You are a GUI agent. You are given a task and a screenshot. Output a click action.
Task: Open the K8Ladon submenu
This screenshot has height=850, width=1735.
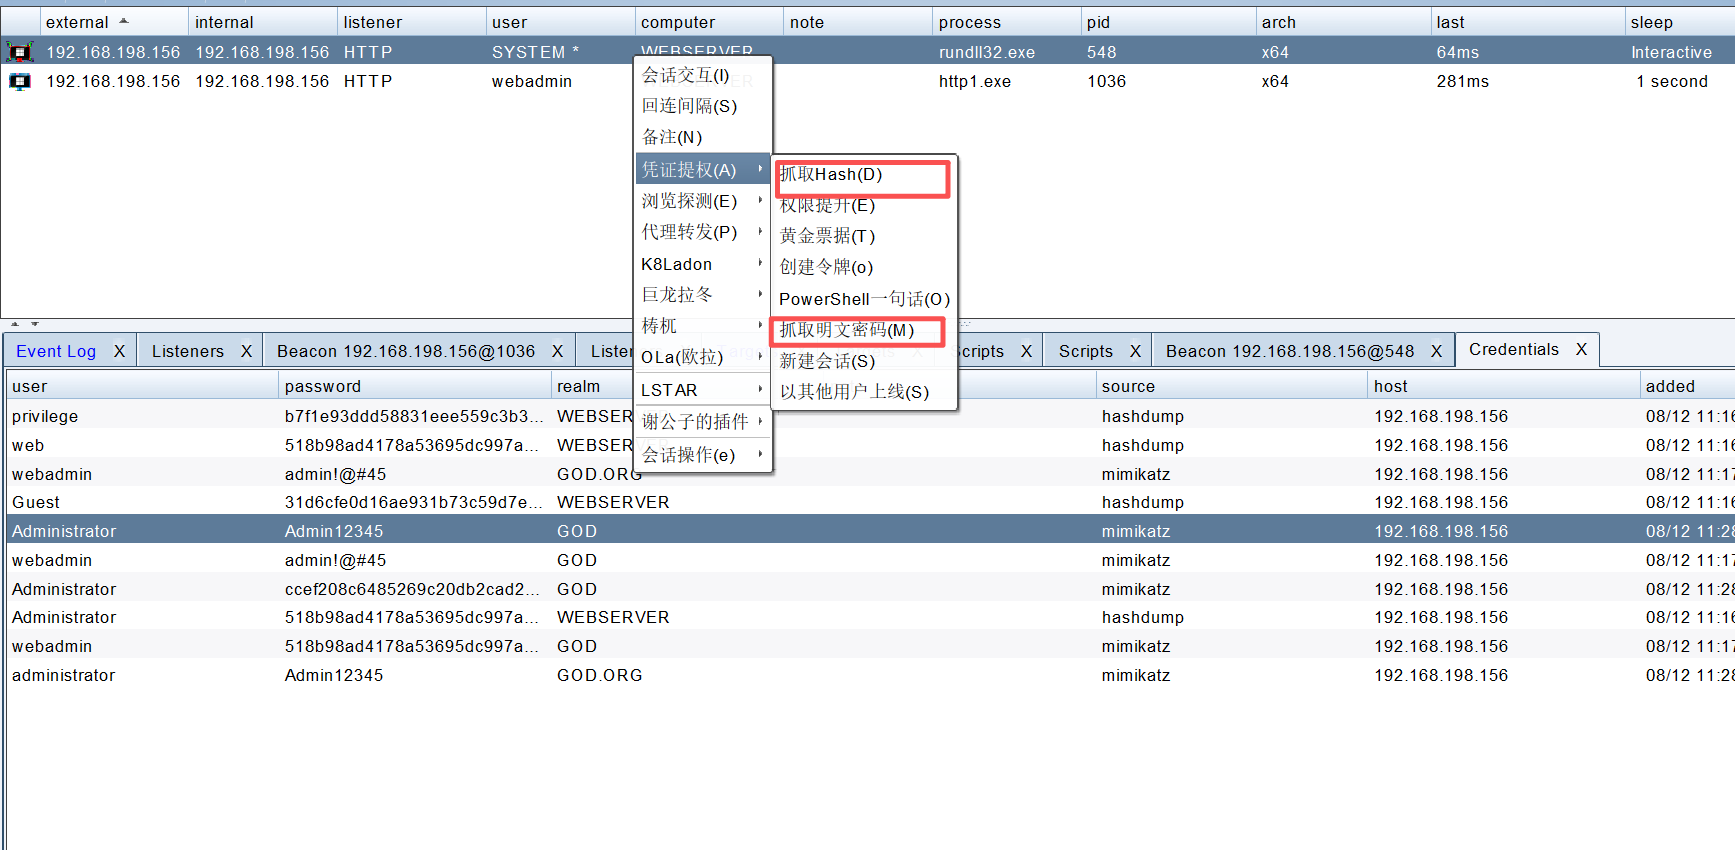click(x=704, y=264)
